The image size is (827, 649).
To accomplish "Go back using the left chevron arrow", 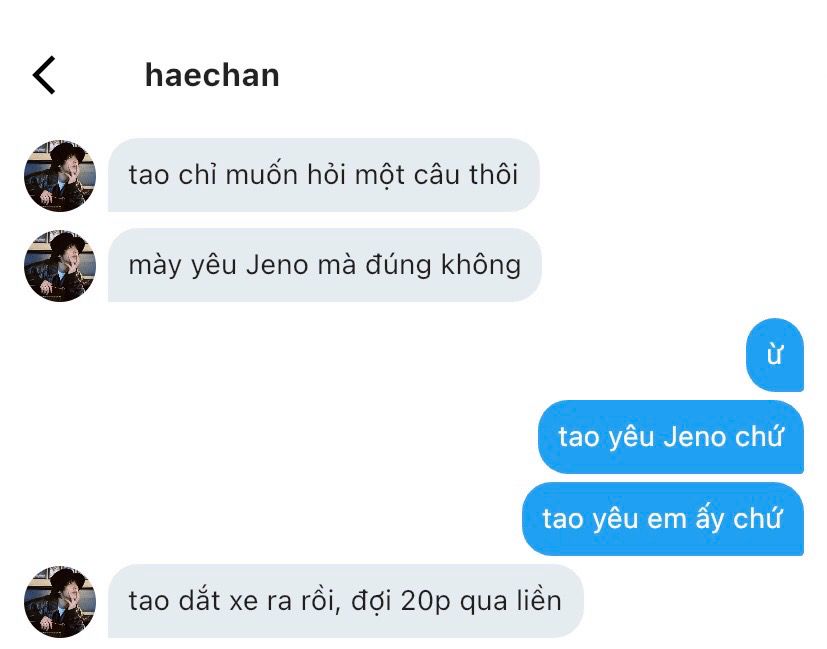I will click(x=44, y=75).
